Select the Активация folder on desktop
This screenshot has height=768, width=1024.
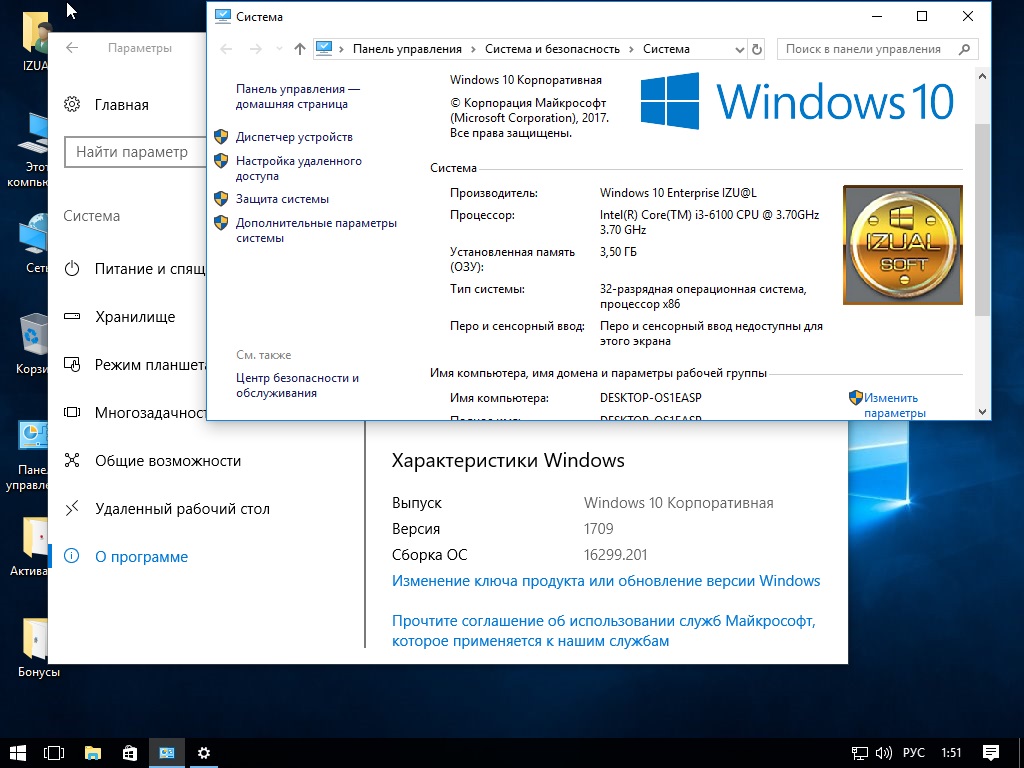[30, 547]
